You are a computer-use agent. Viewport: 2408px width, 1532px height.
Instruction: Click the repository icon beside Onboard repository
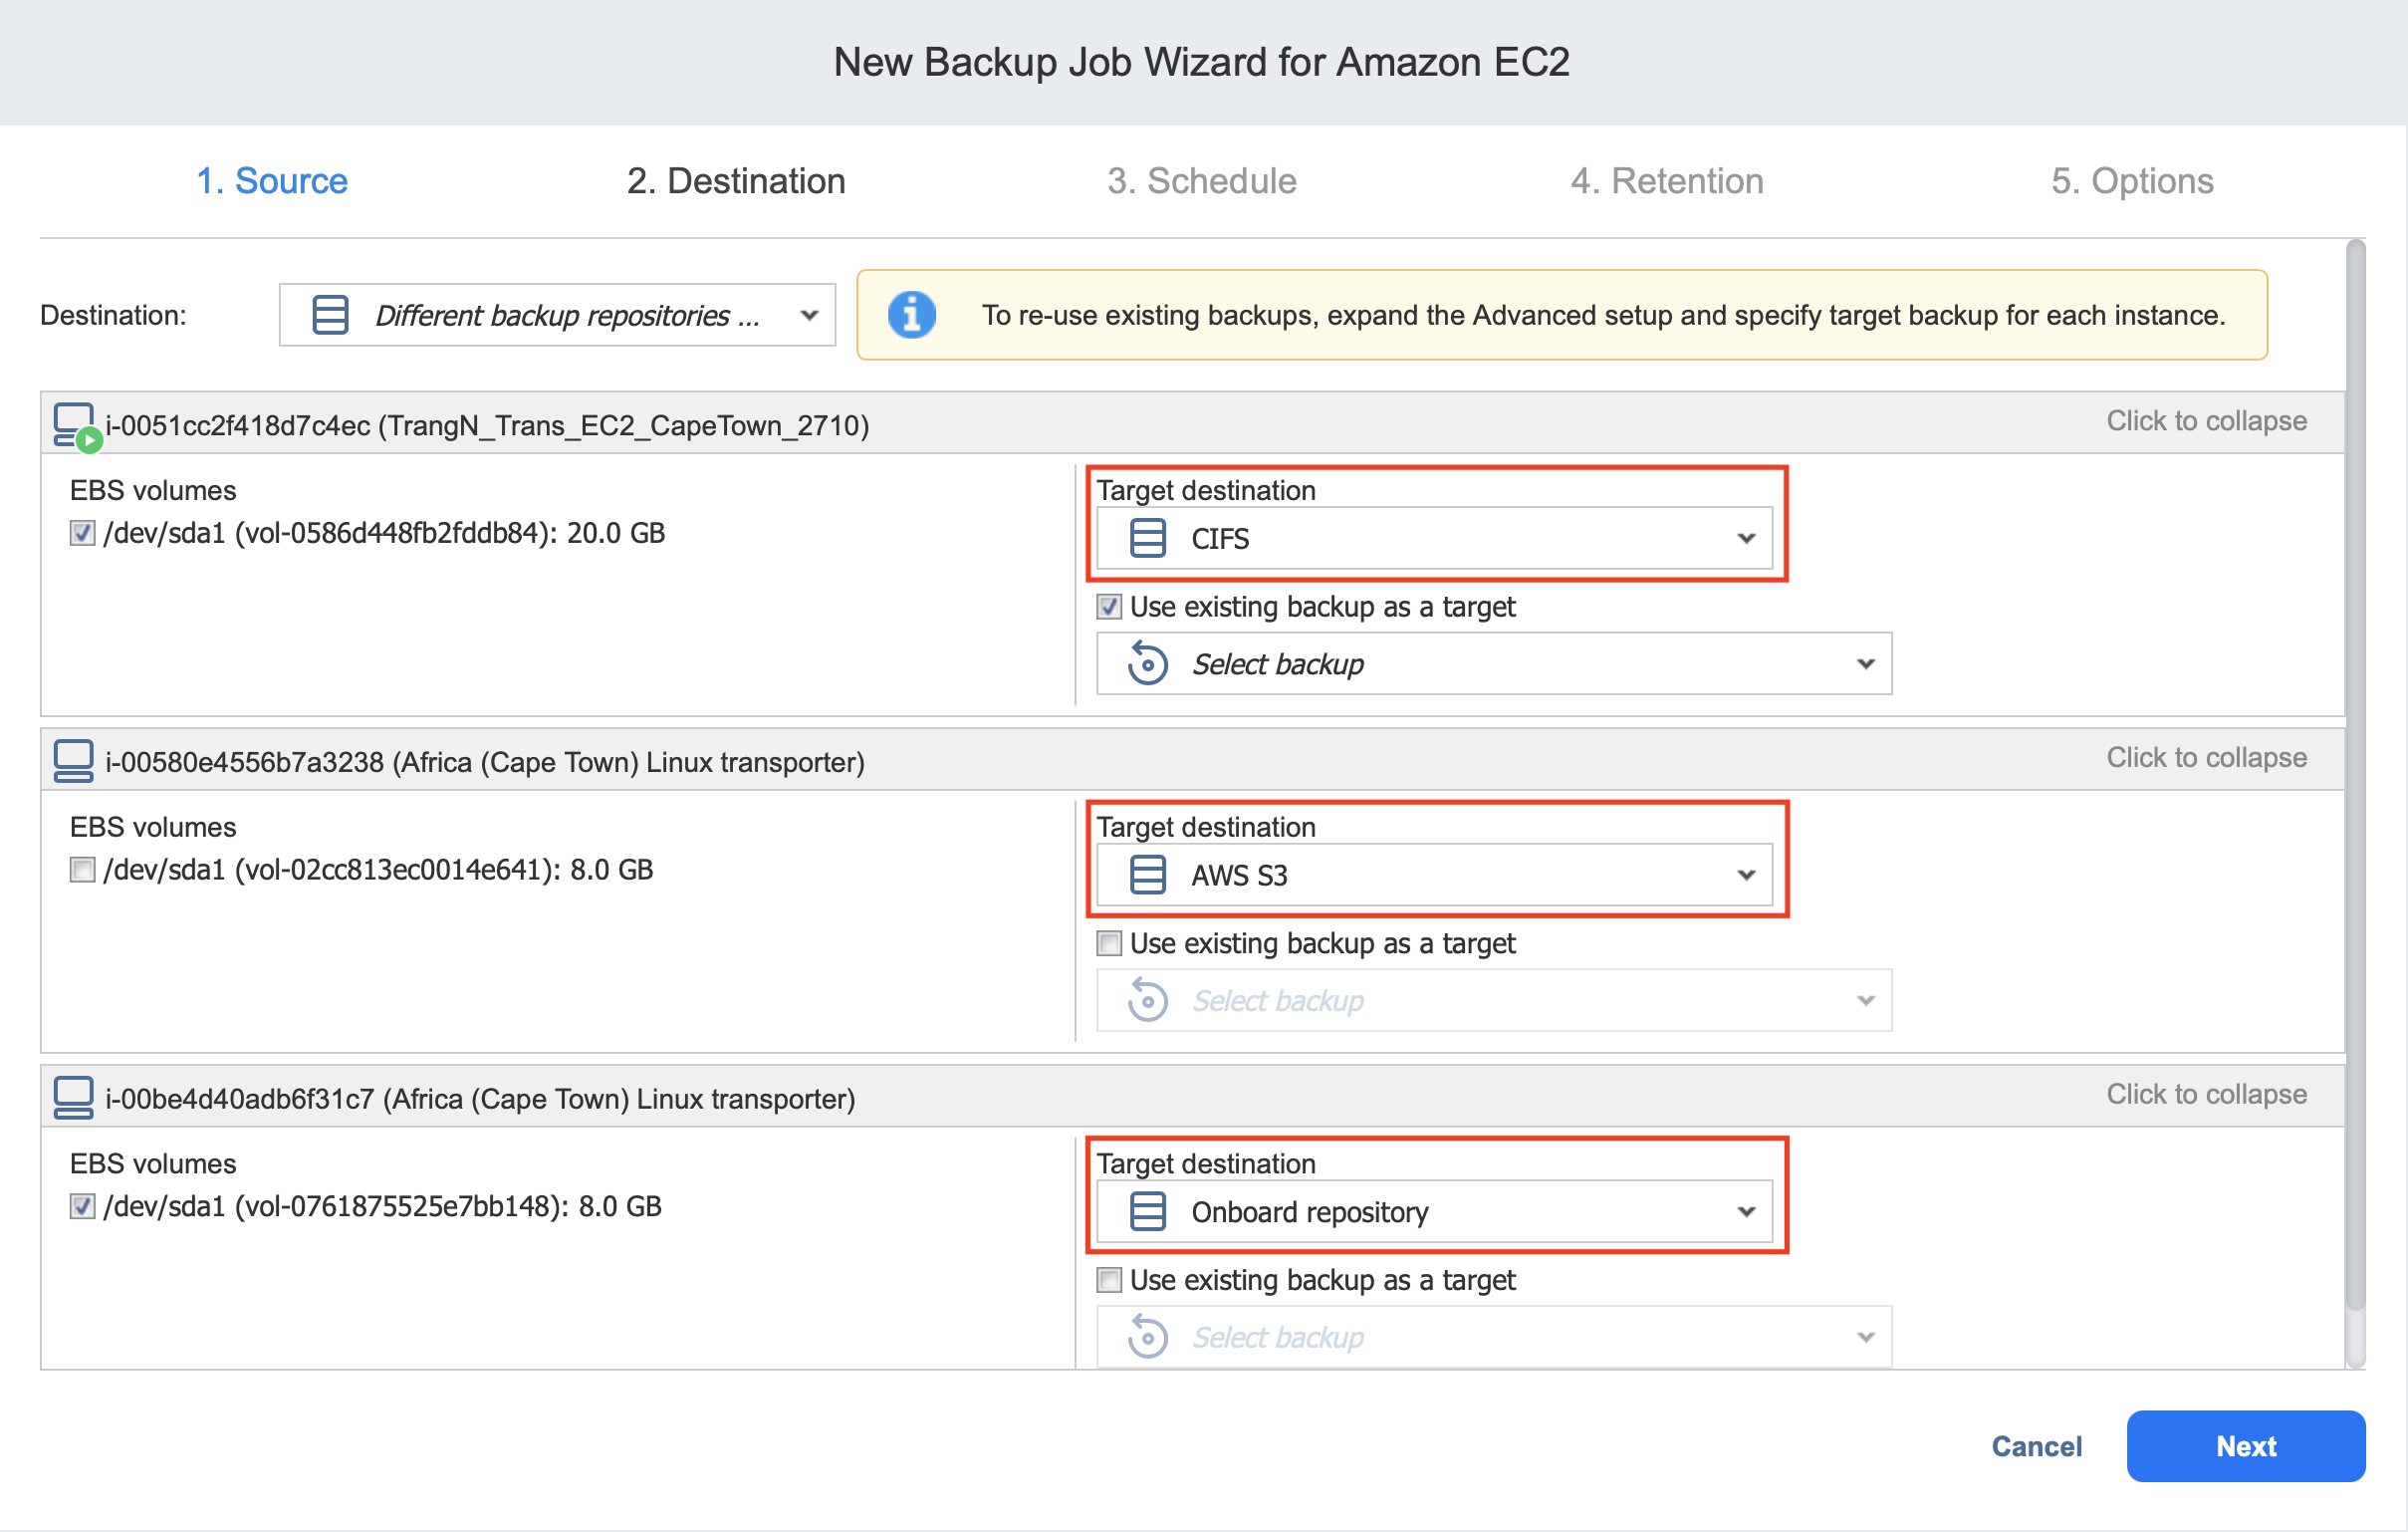(x=1147, y=1212)
